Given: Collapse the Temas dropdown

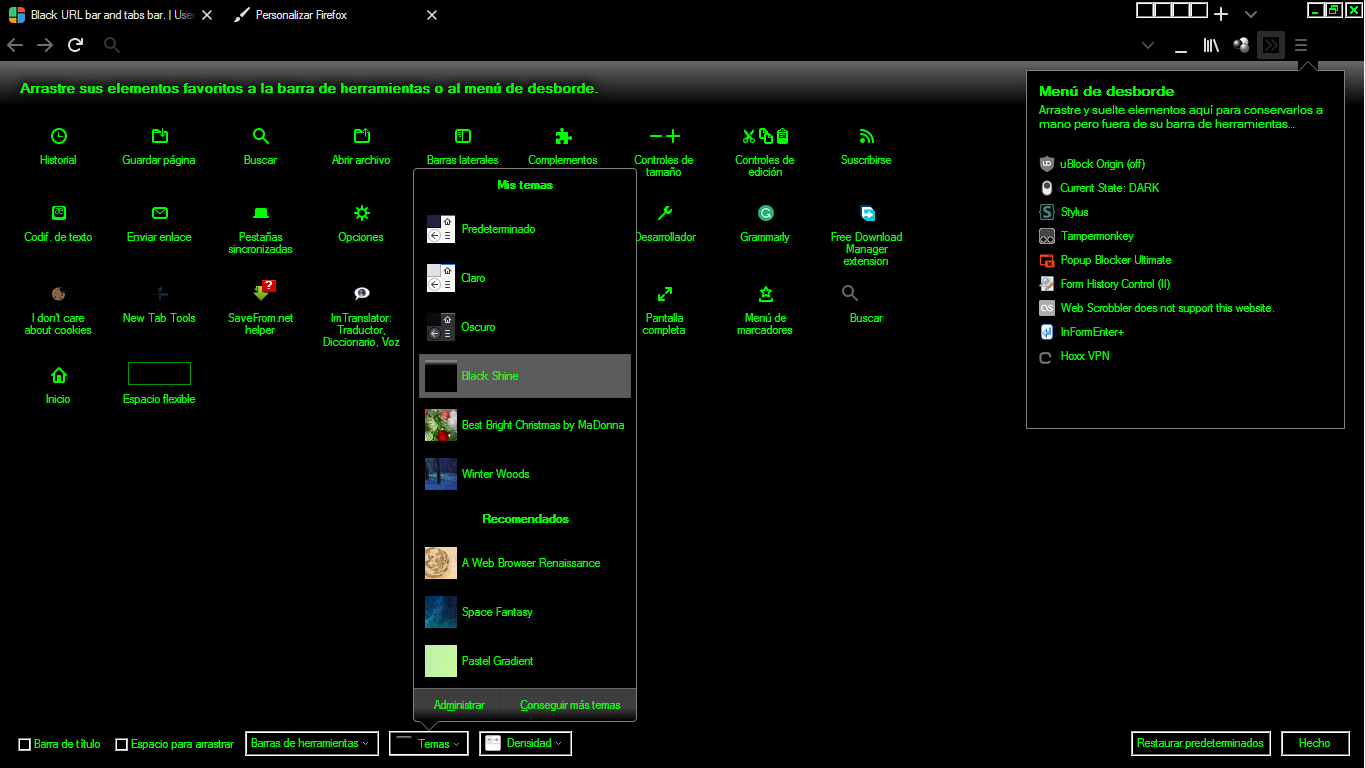Looking at the screenshot, I should [x=428, y=743].
